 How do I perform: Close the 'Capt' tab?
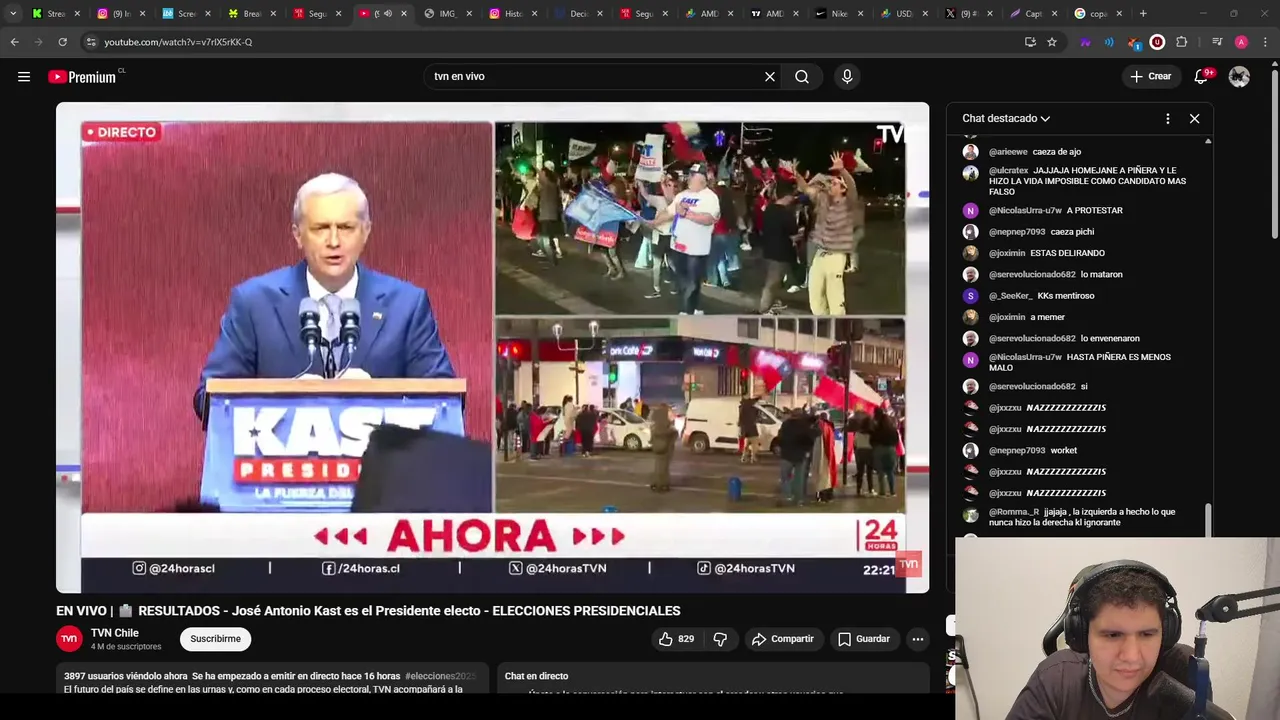point(1054,14)
